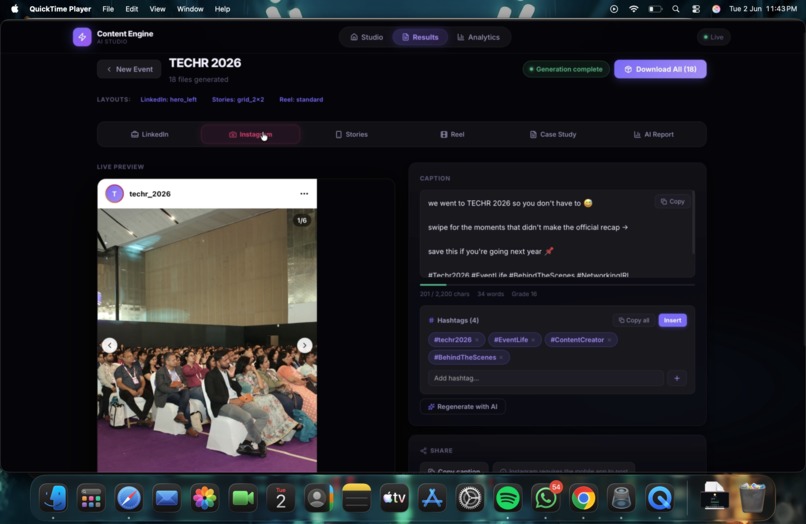Click the Wi-Fi status icon

tap(634, 9)
